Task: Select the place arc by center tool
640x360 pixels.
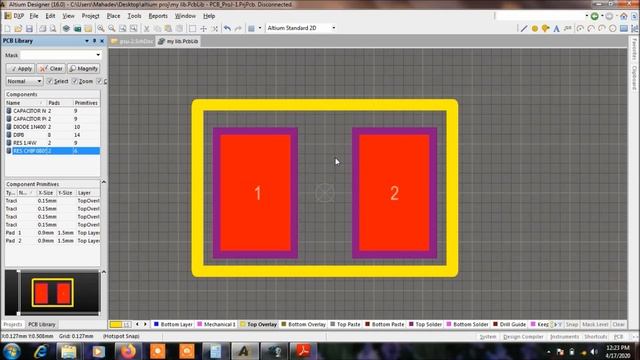Action: pos(580,29)
